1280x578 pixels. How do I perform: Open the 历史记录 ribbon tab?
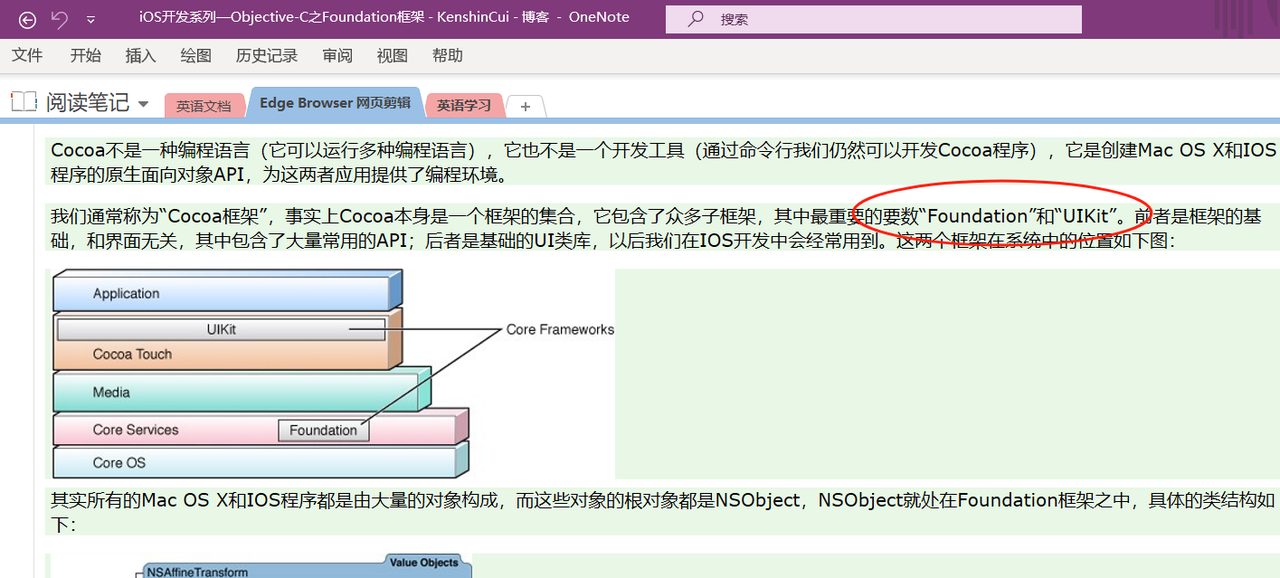tap(267, 55)
